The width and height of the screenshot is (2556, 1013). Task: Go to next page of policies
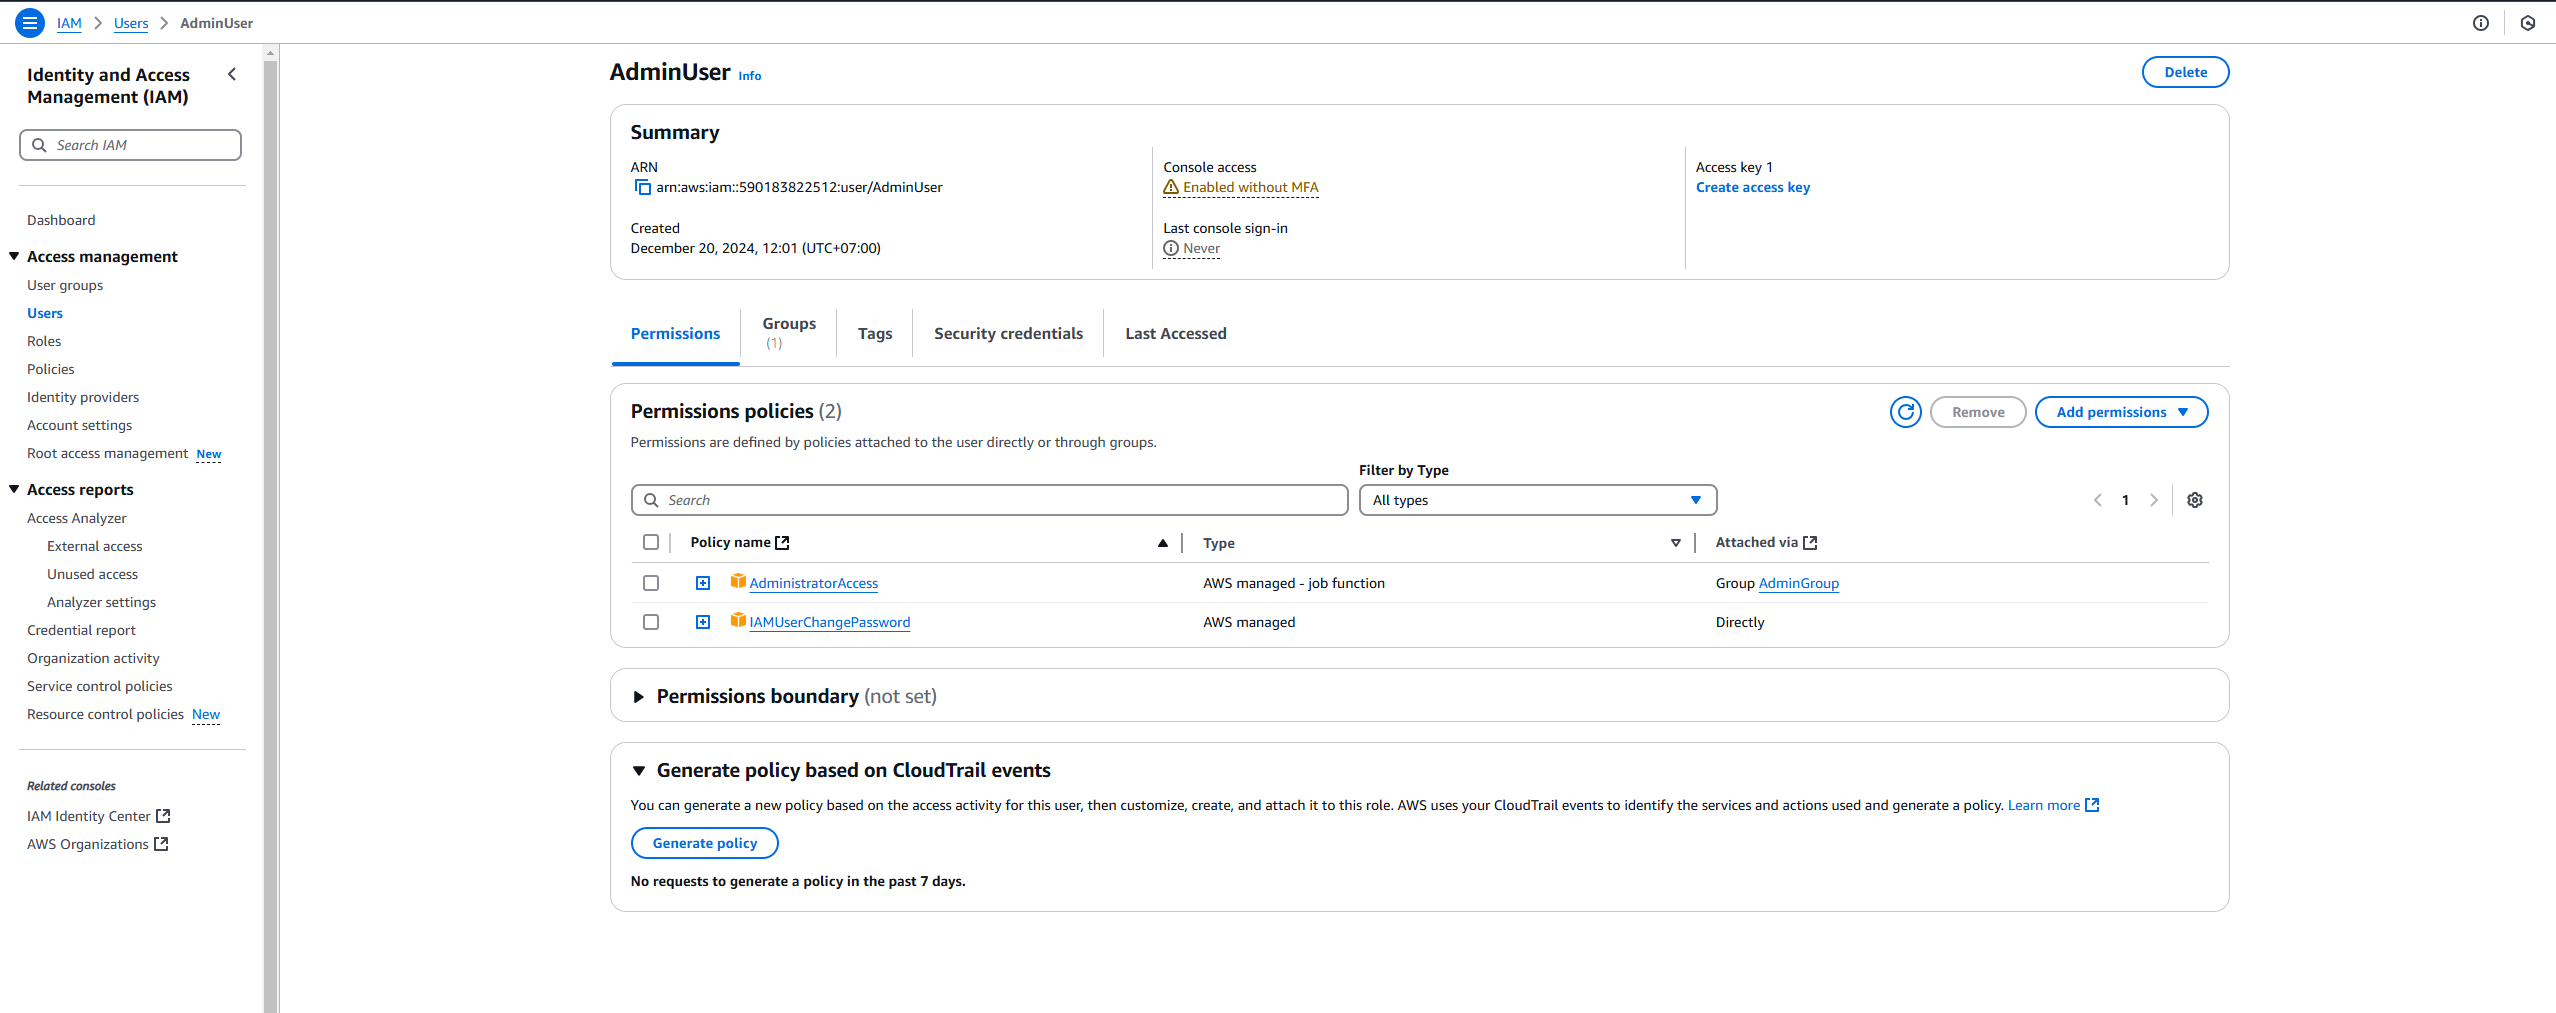[2153, 500]
